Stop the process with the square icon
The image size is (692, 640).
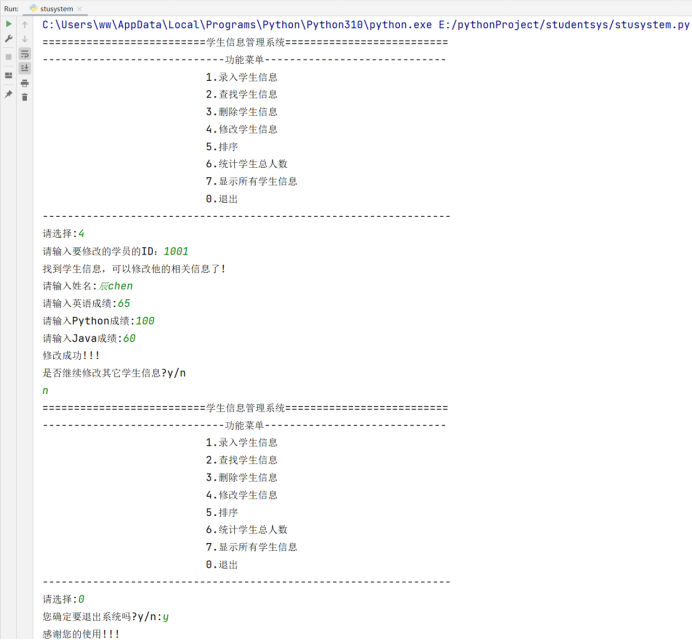pyautogui.click(x=8, y=57)
